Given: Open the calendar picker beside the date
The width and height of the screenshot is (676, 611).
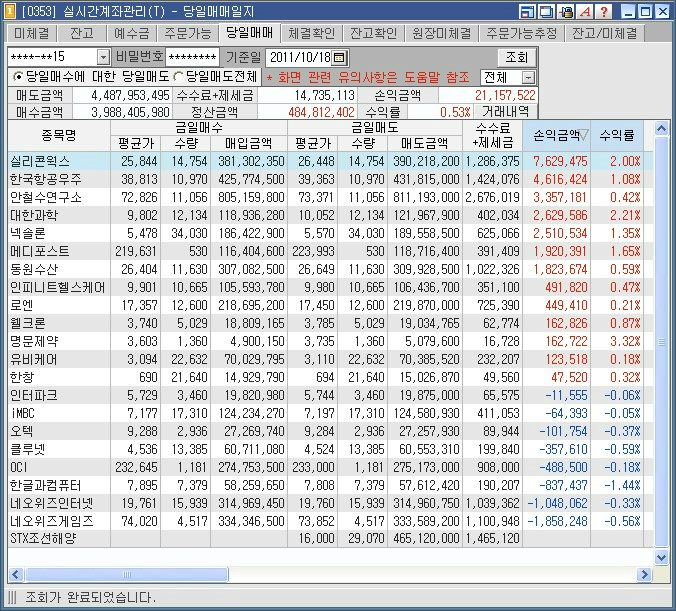Looking at the screenshot, I should click(x=340, y=57).
